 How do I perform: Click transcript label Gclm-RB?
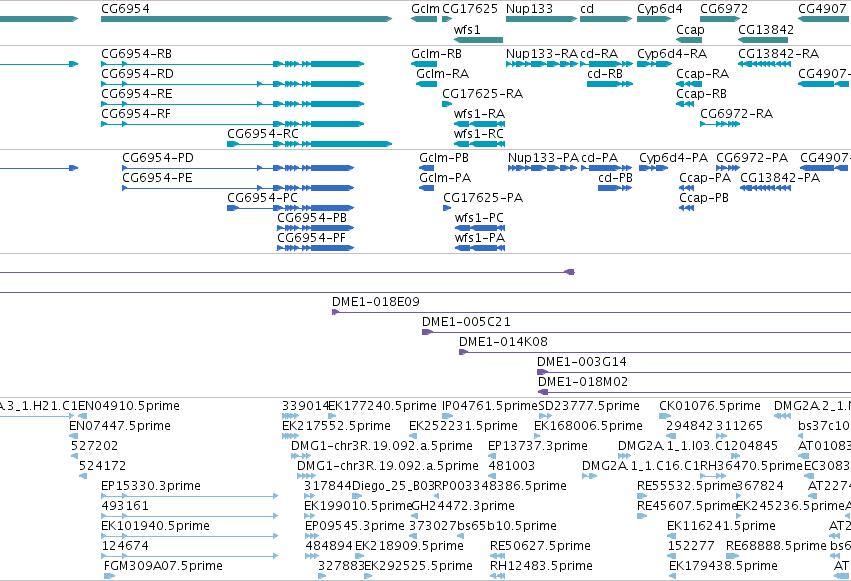coord(436,54)
